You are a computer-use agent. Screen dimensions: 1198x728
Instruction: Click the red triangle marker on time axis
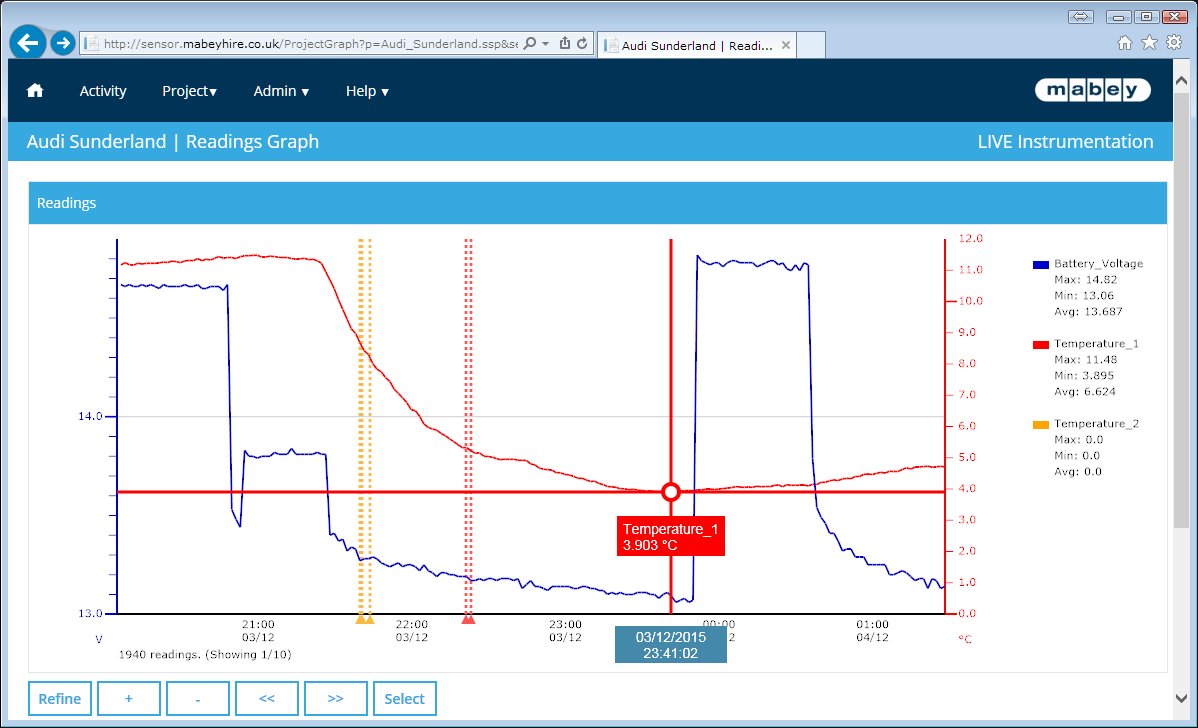click(468, 618)
